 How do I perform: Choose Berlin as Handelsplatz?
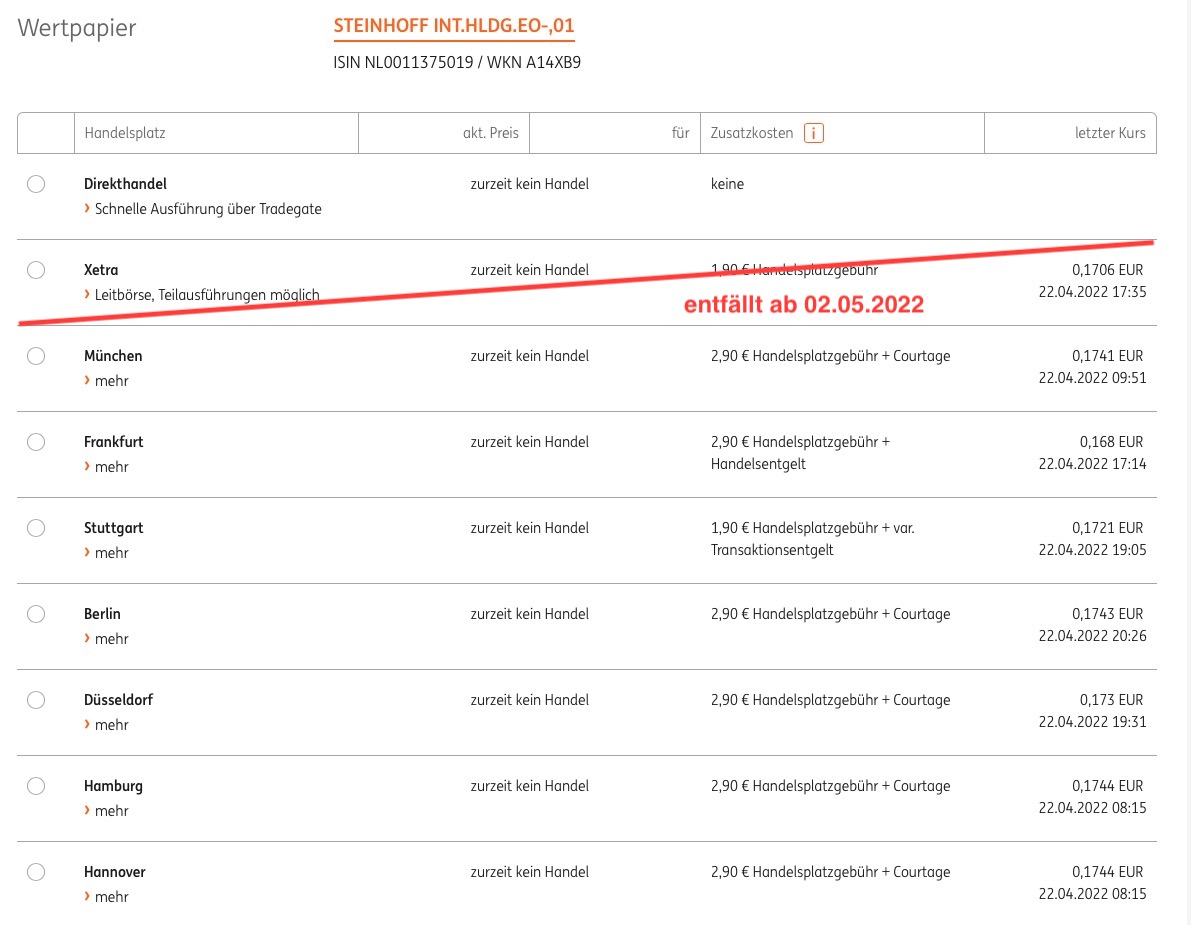[x=36, y=614]
